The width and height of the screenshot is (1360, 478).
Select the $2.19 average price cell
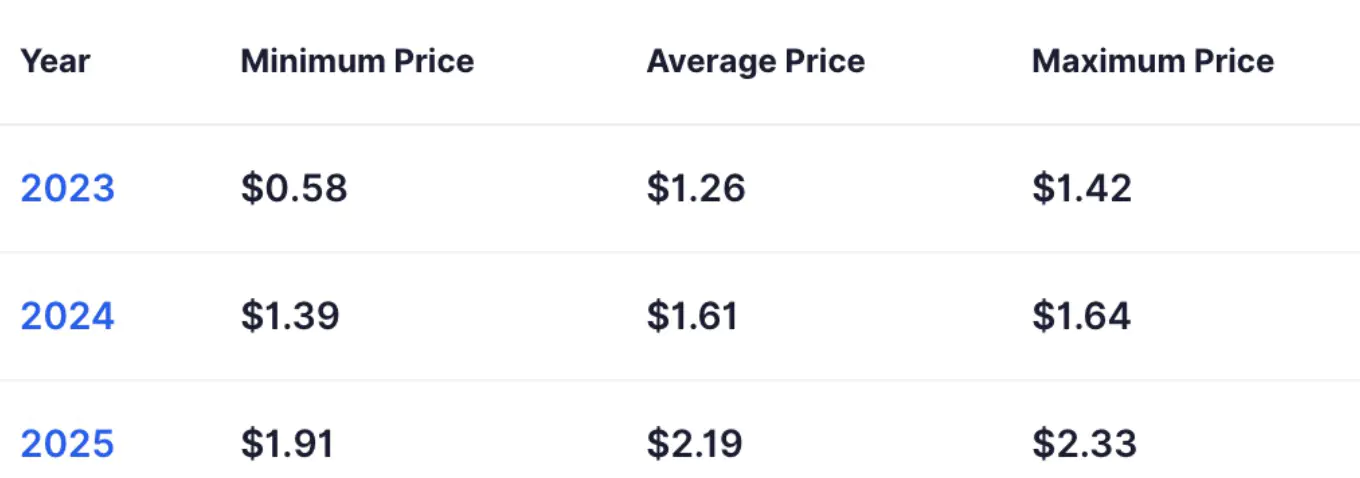point(695,444)
